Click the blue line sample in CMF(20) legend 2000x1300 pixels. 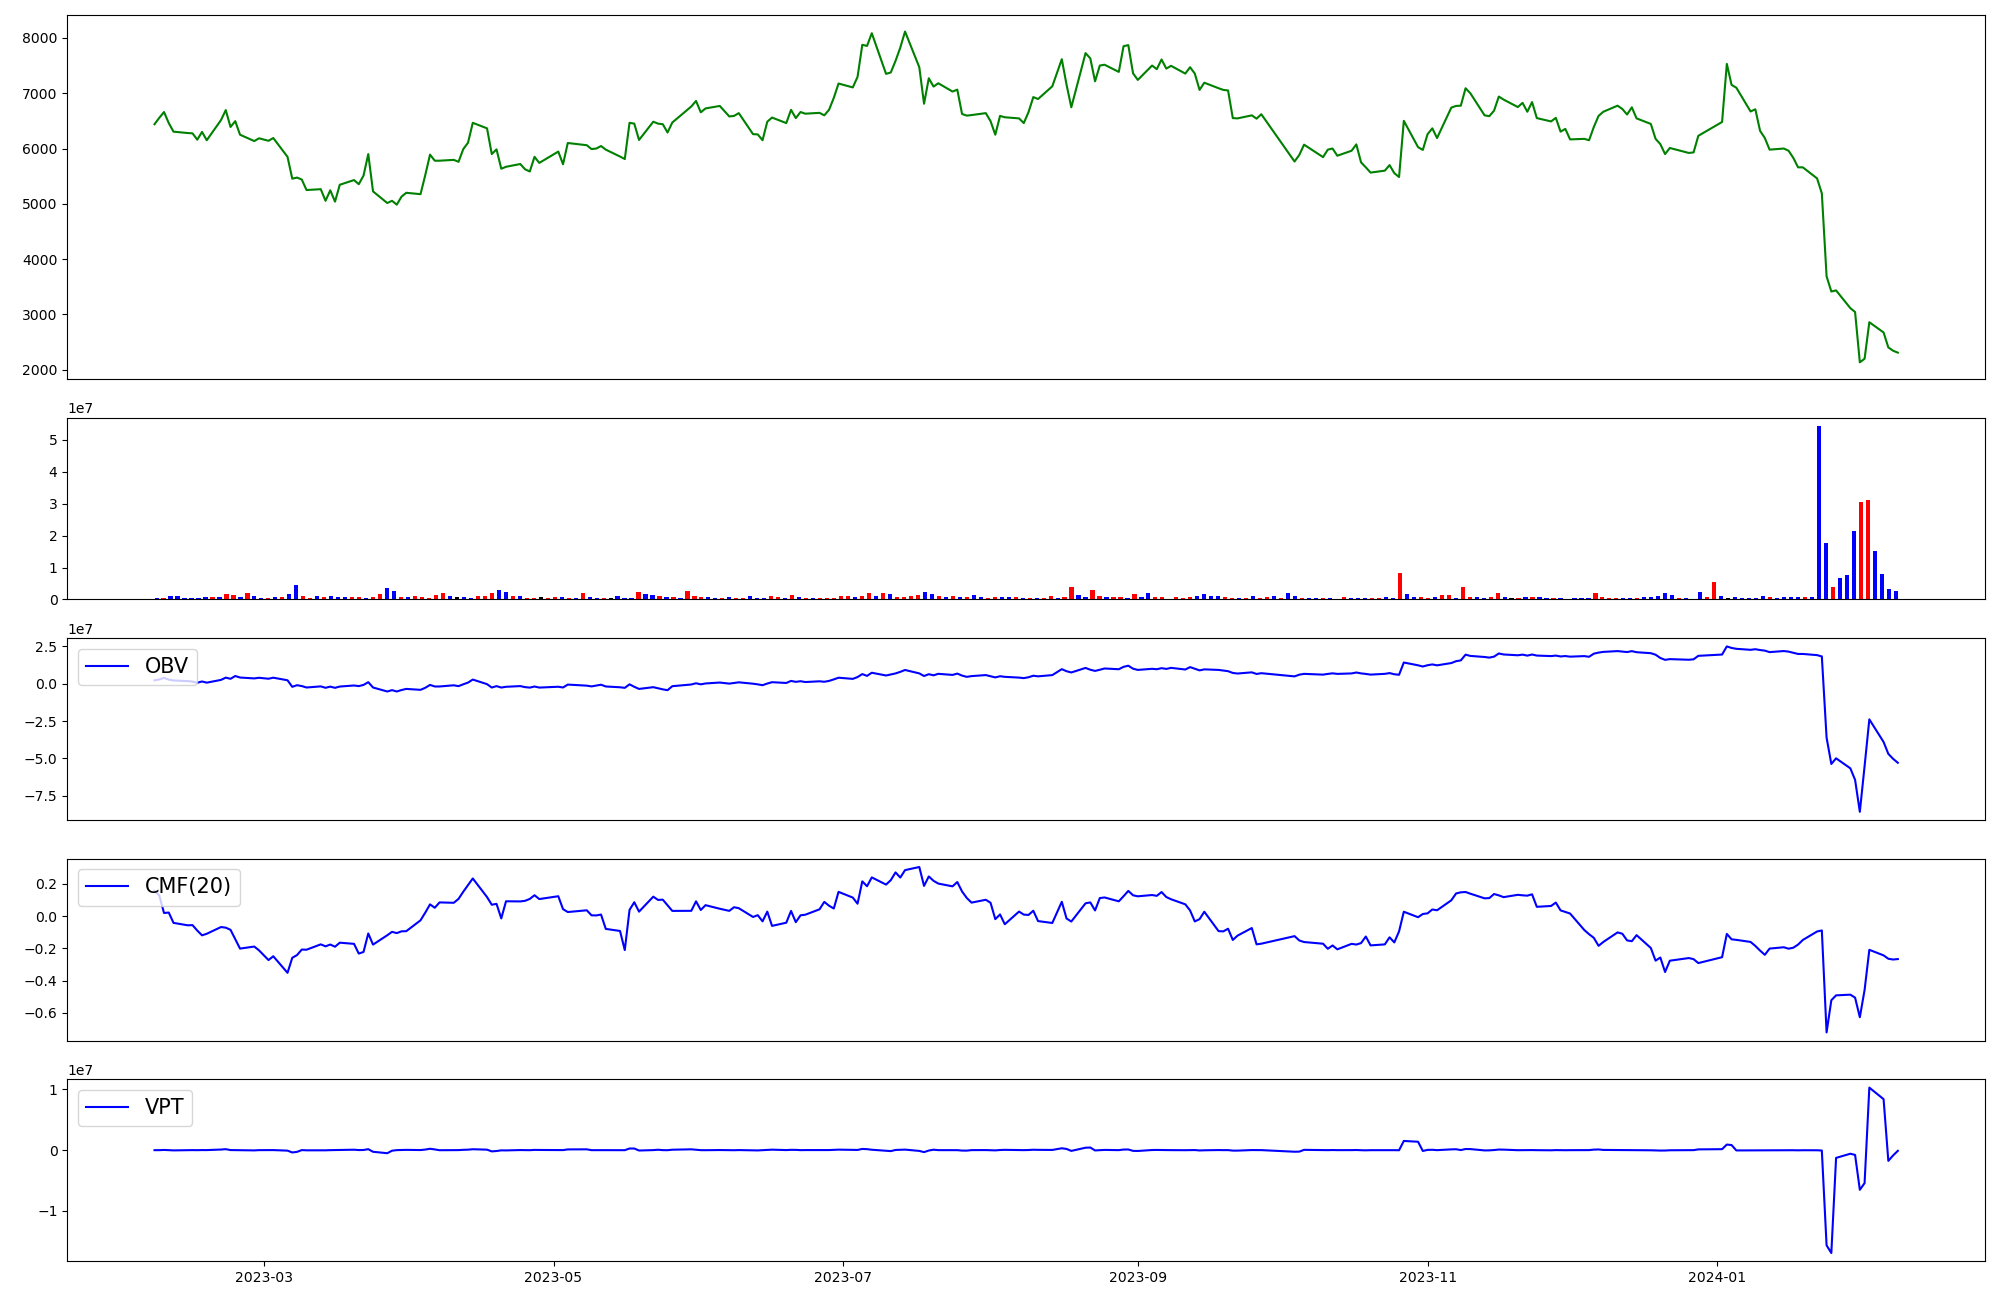point(107,886)
